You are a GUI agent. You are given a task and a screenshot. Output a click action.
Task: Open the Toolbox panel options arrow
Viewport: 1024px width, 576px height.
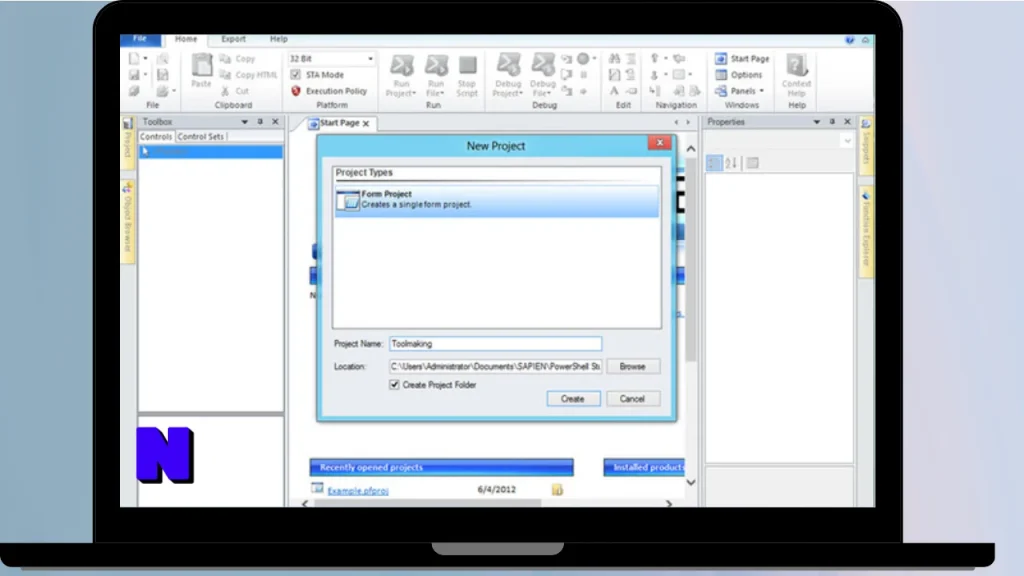click(x=244, y=122)
